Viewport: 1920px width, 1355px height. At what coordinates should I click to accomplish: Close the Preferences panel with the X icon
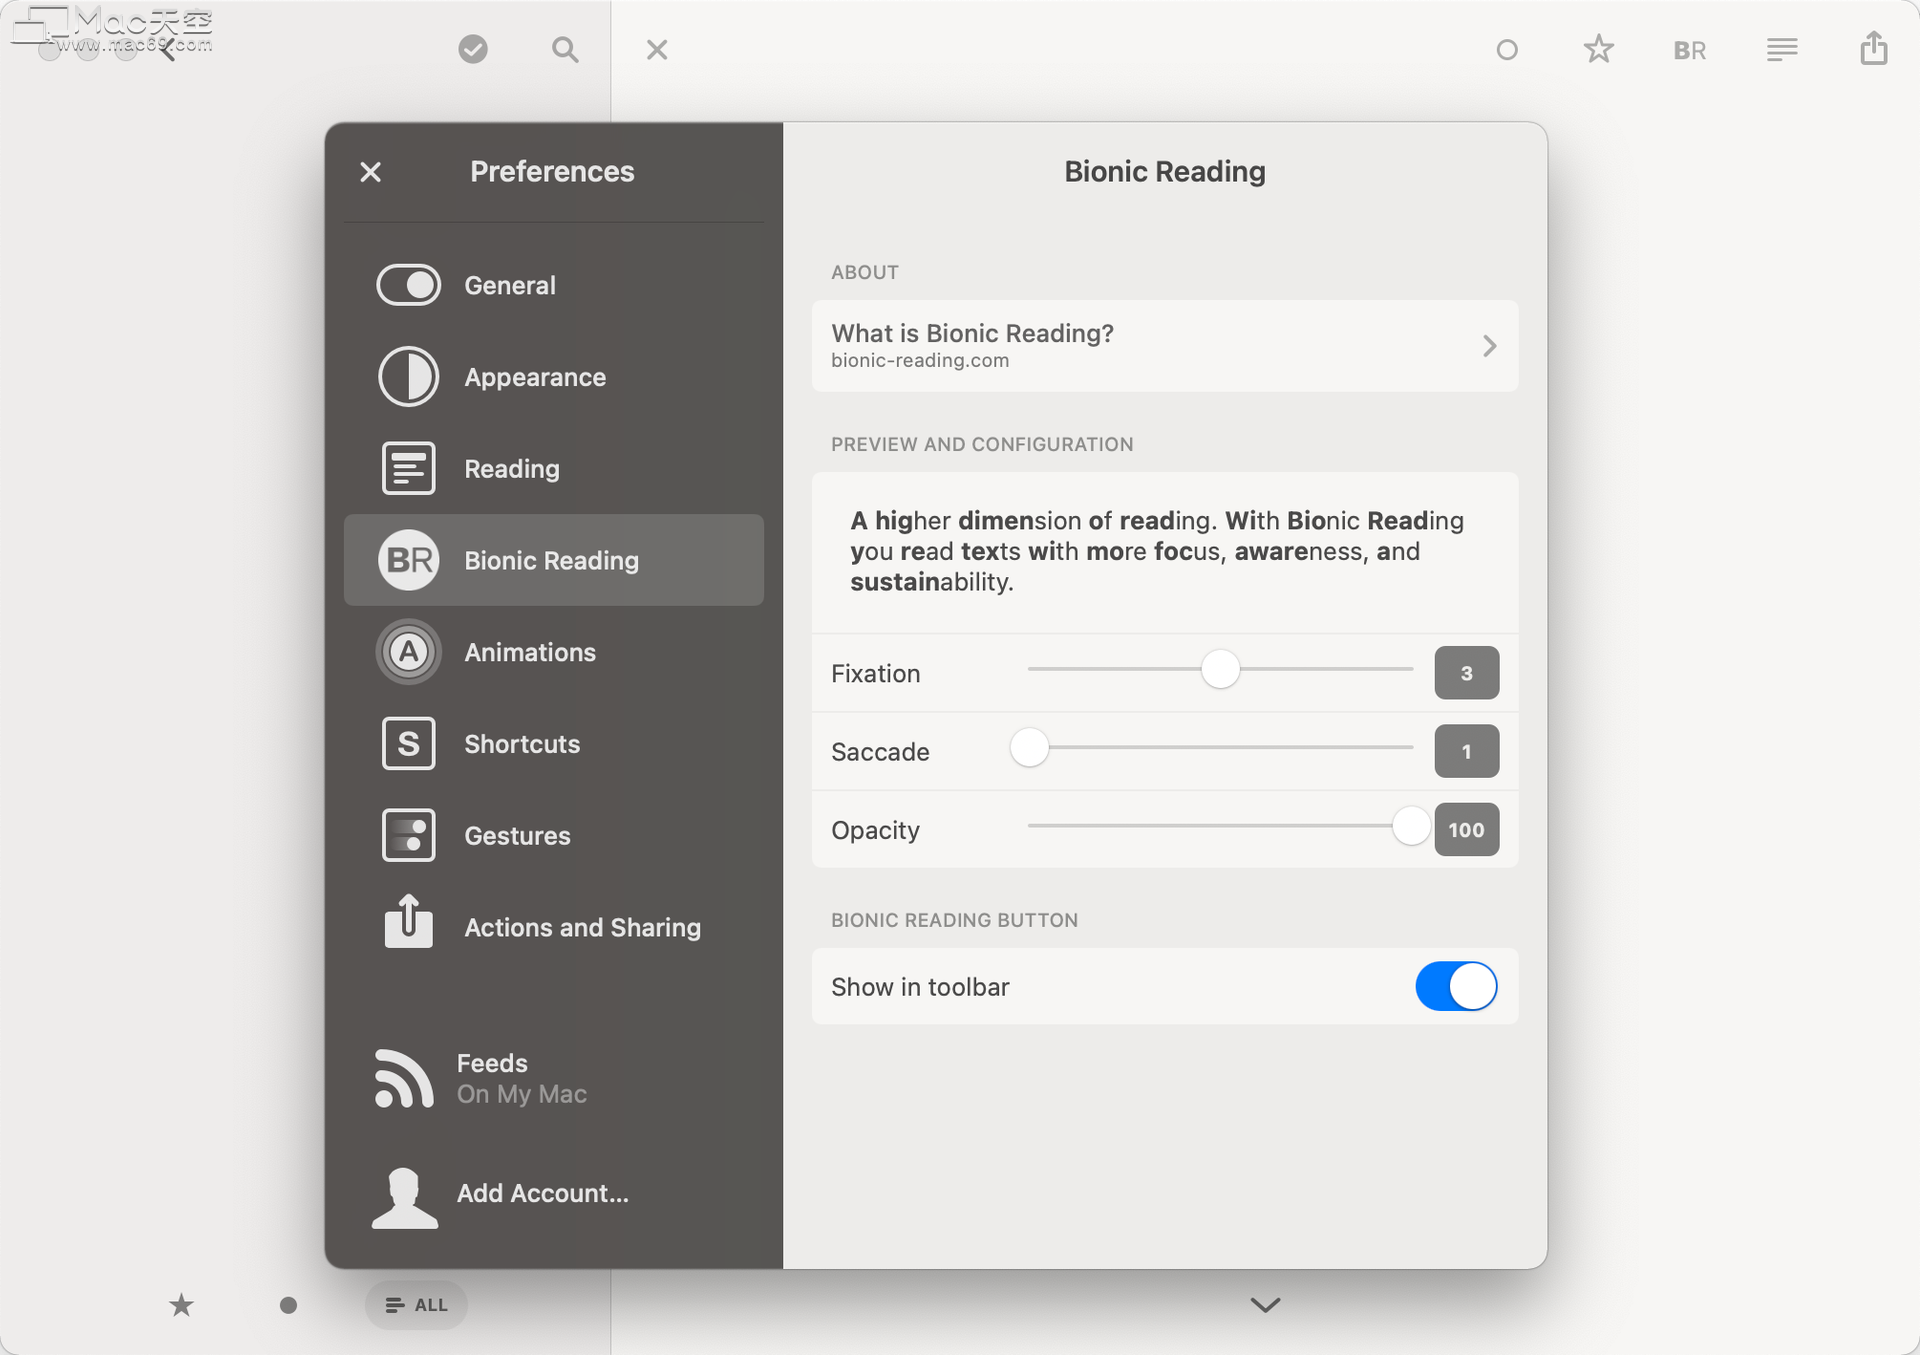click(x=370, y=172)
